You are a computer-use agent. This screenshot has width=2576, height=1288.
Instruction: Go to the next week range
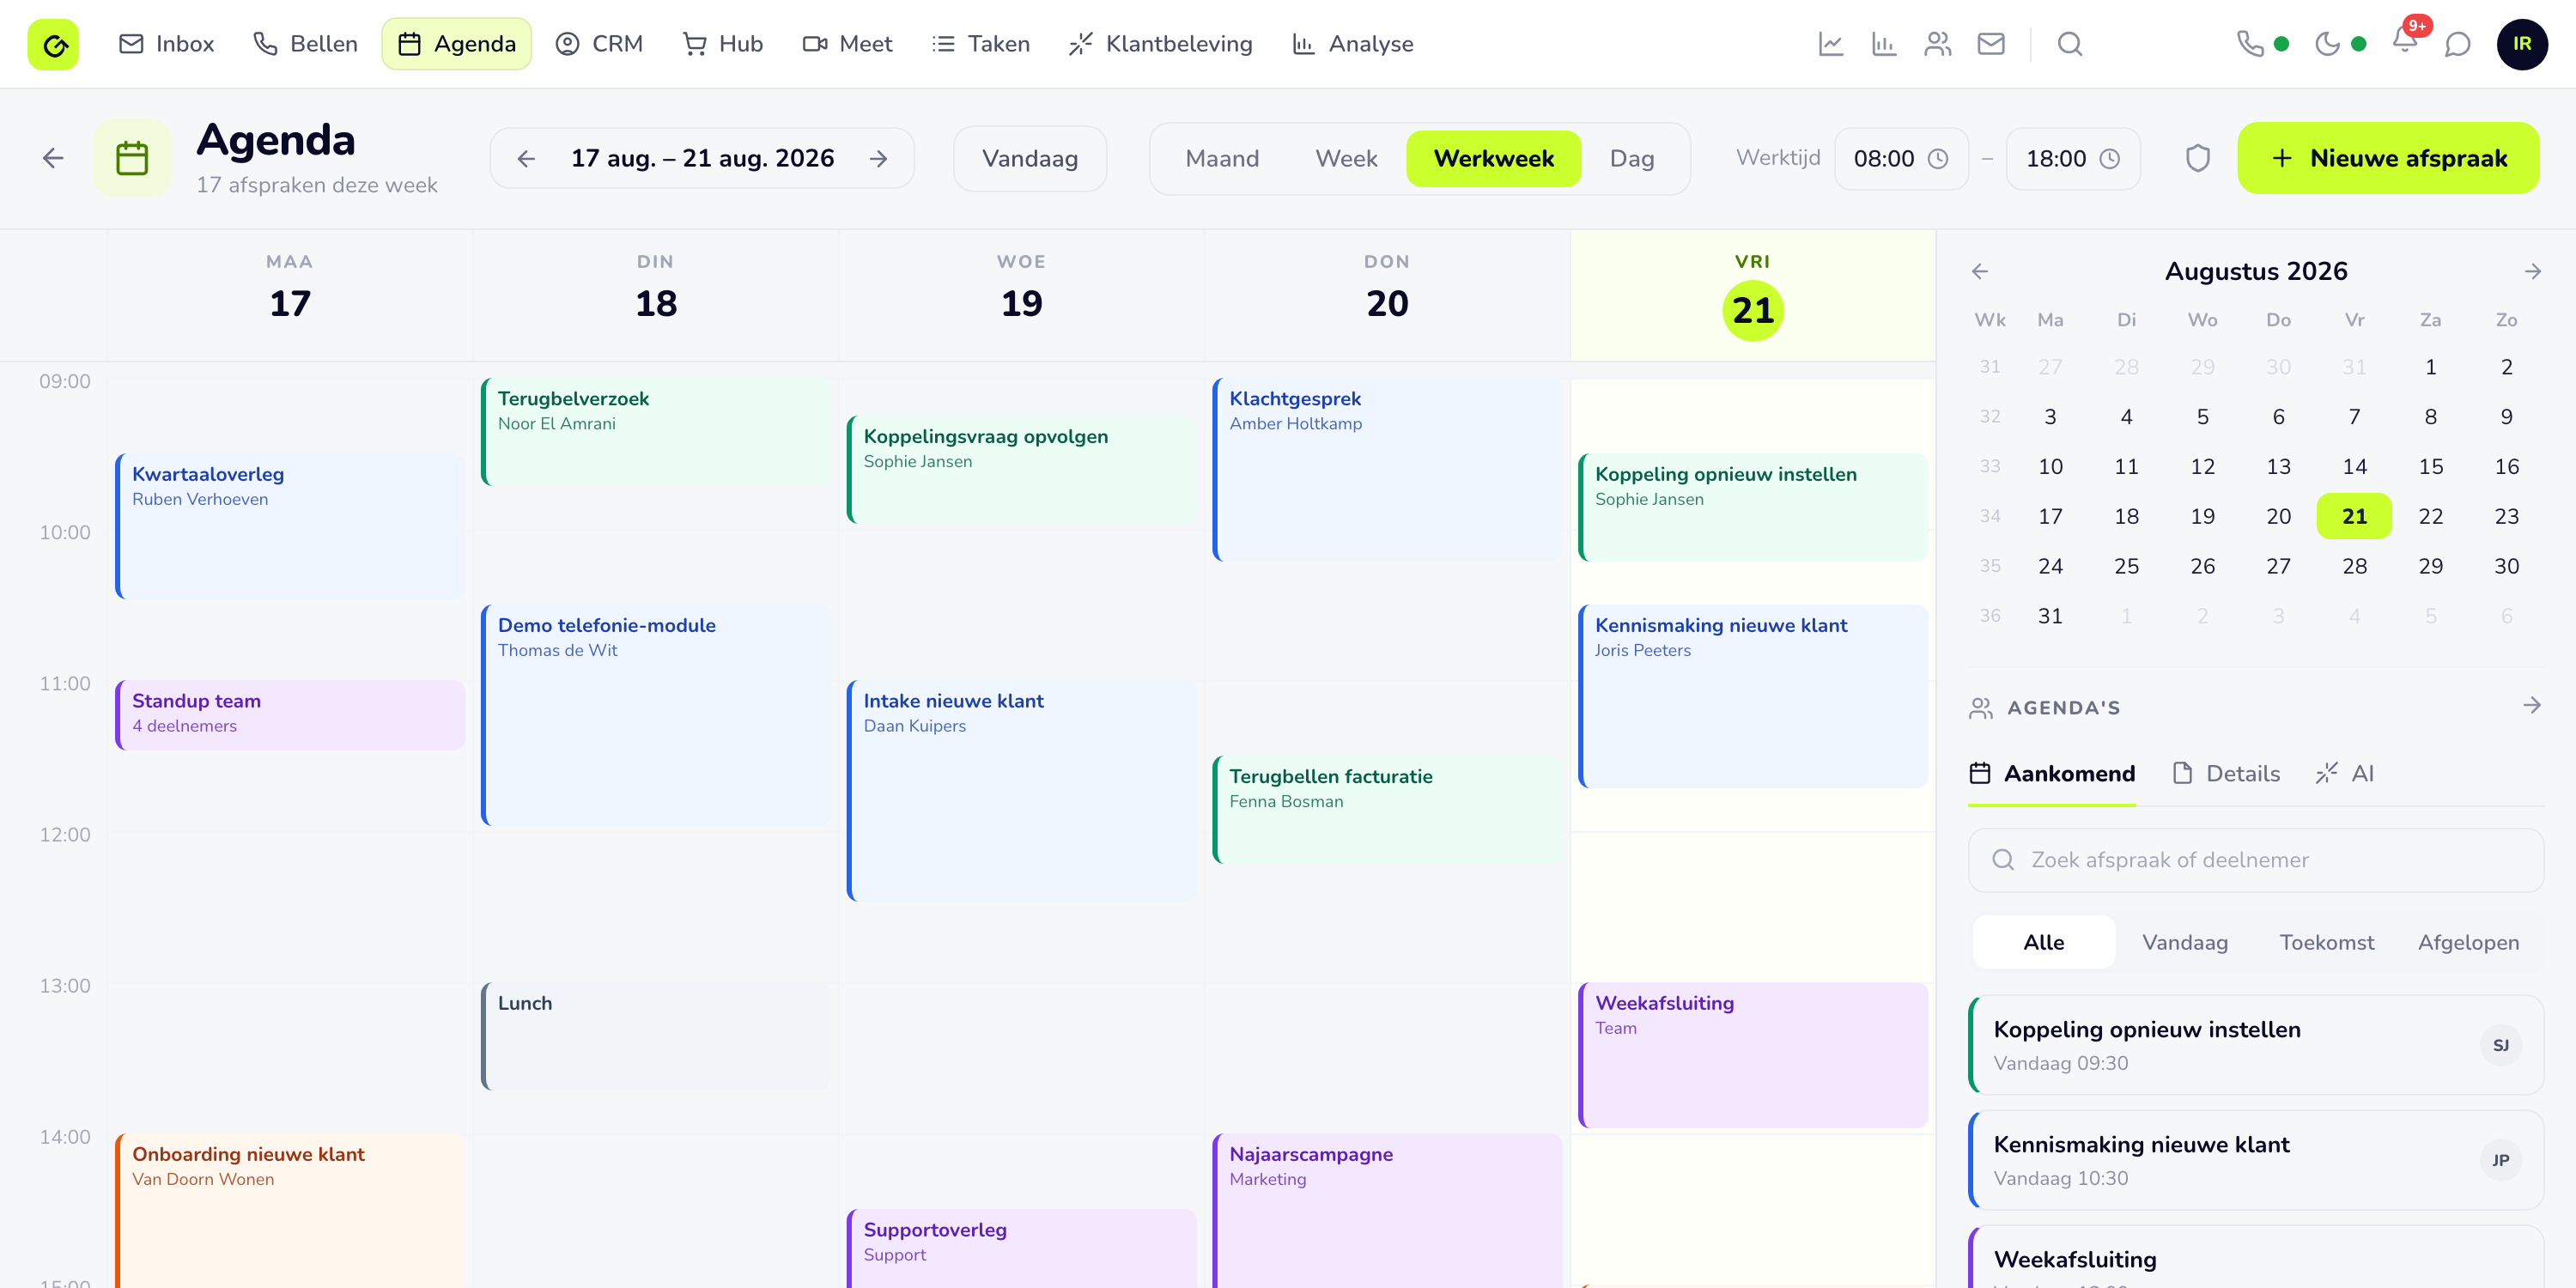pos(878,159)
